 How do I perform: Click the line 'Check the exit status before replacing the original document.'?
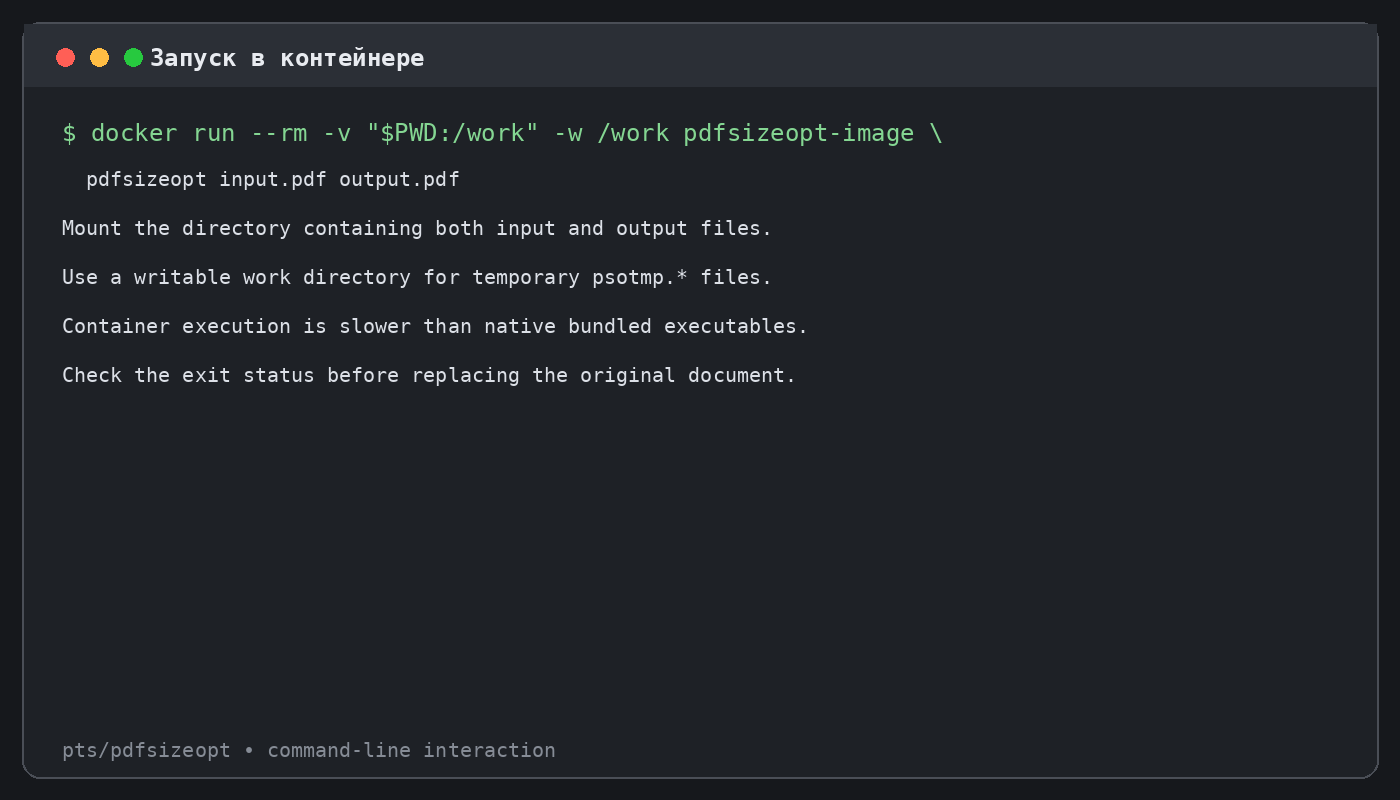click(x=429, y=375)
